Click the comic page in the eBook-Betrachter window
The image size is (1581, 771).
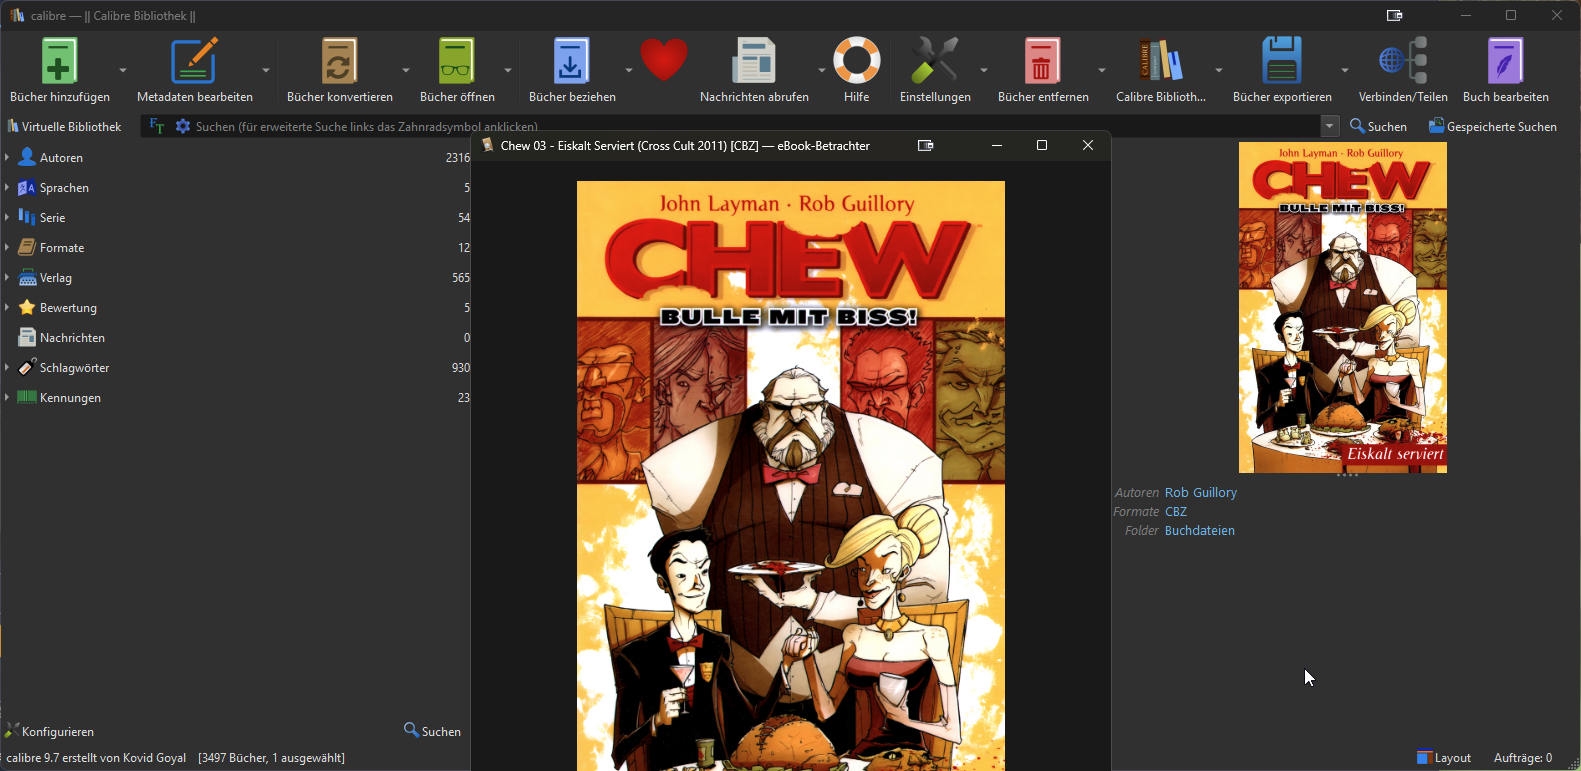click(x=791, y=476)
